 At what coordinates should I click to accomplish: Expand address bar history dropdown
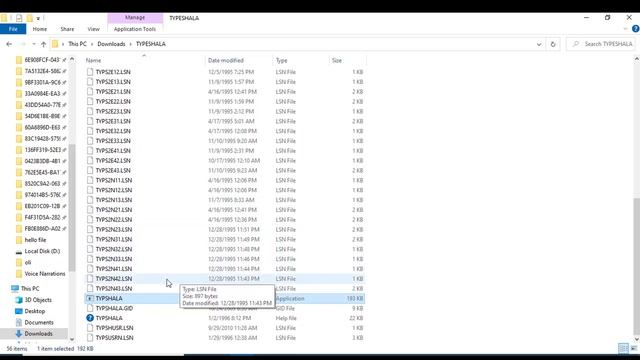pyautogui.click(x=539, y=44)
